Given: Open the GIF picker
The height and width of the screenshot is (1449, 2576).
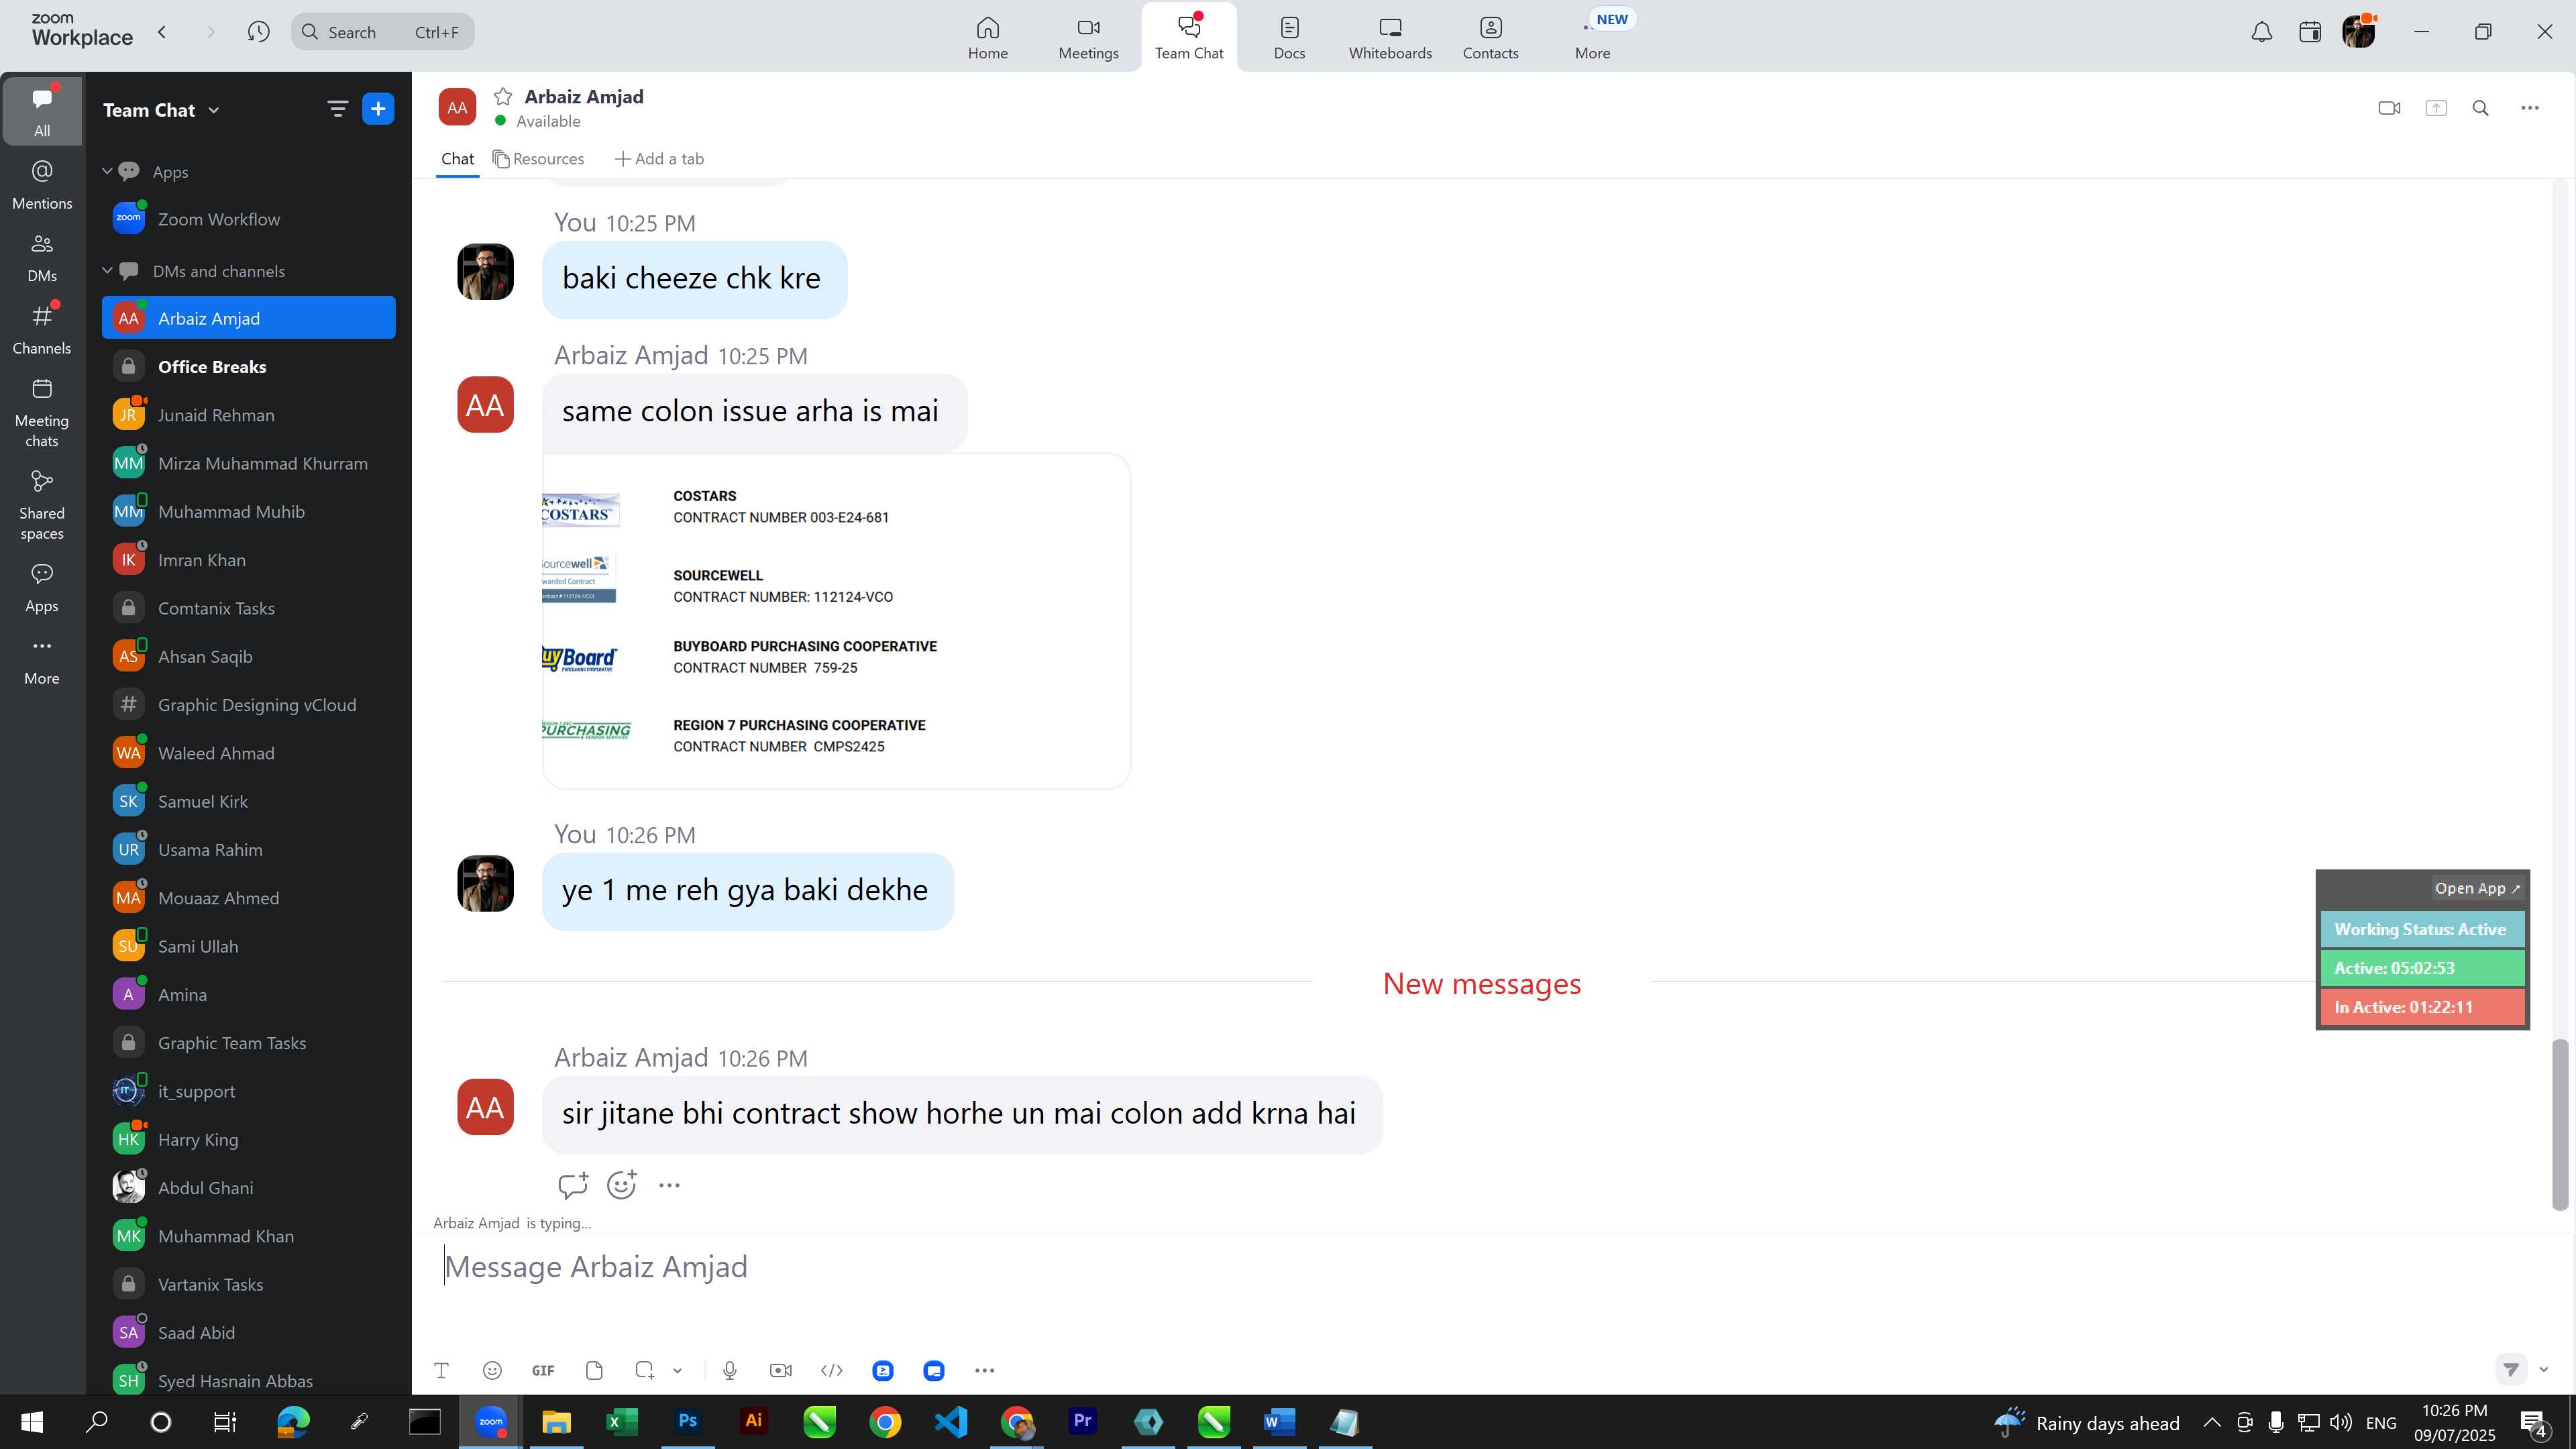Looking at the screenshot, I should click(543, 1370).
